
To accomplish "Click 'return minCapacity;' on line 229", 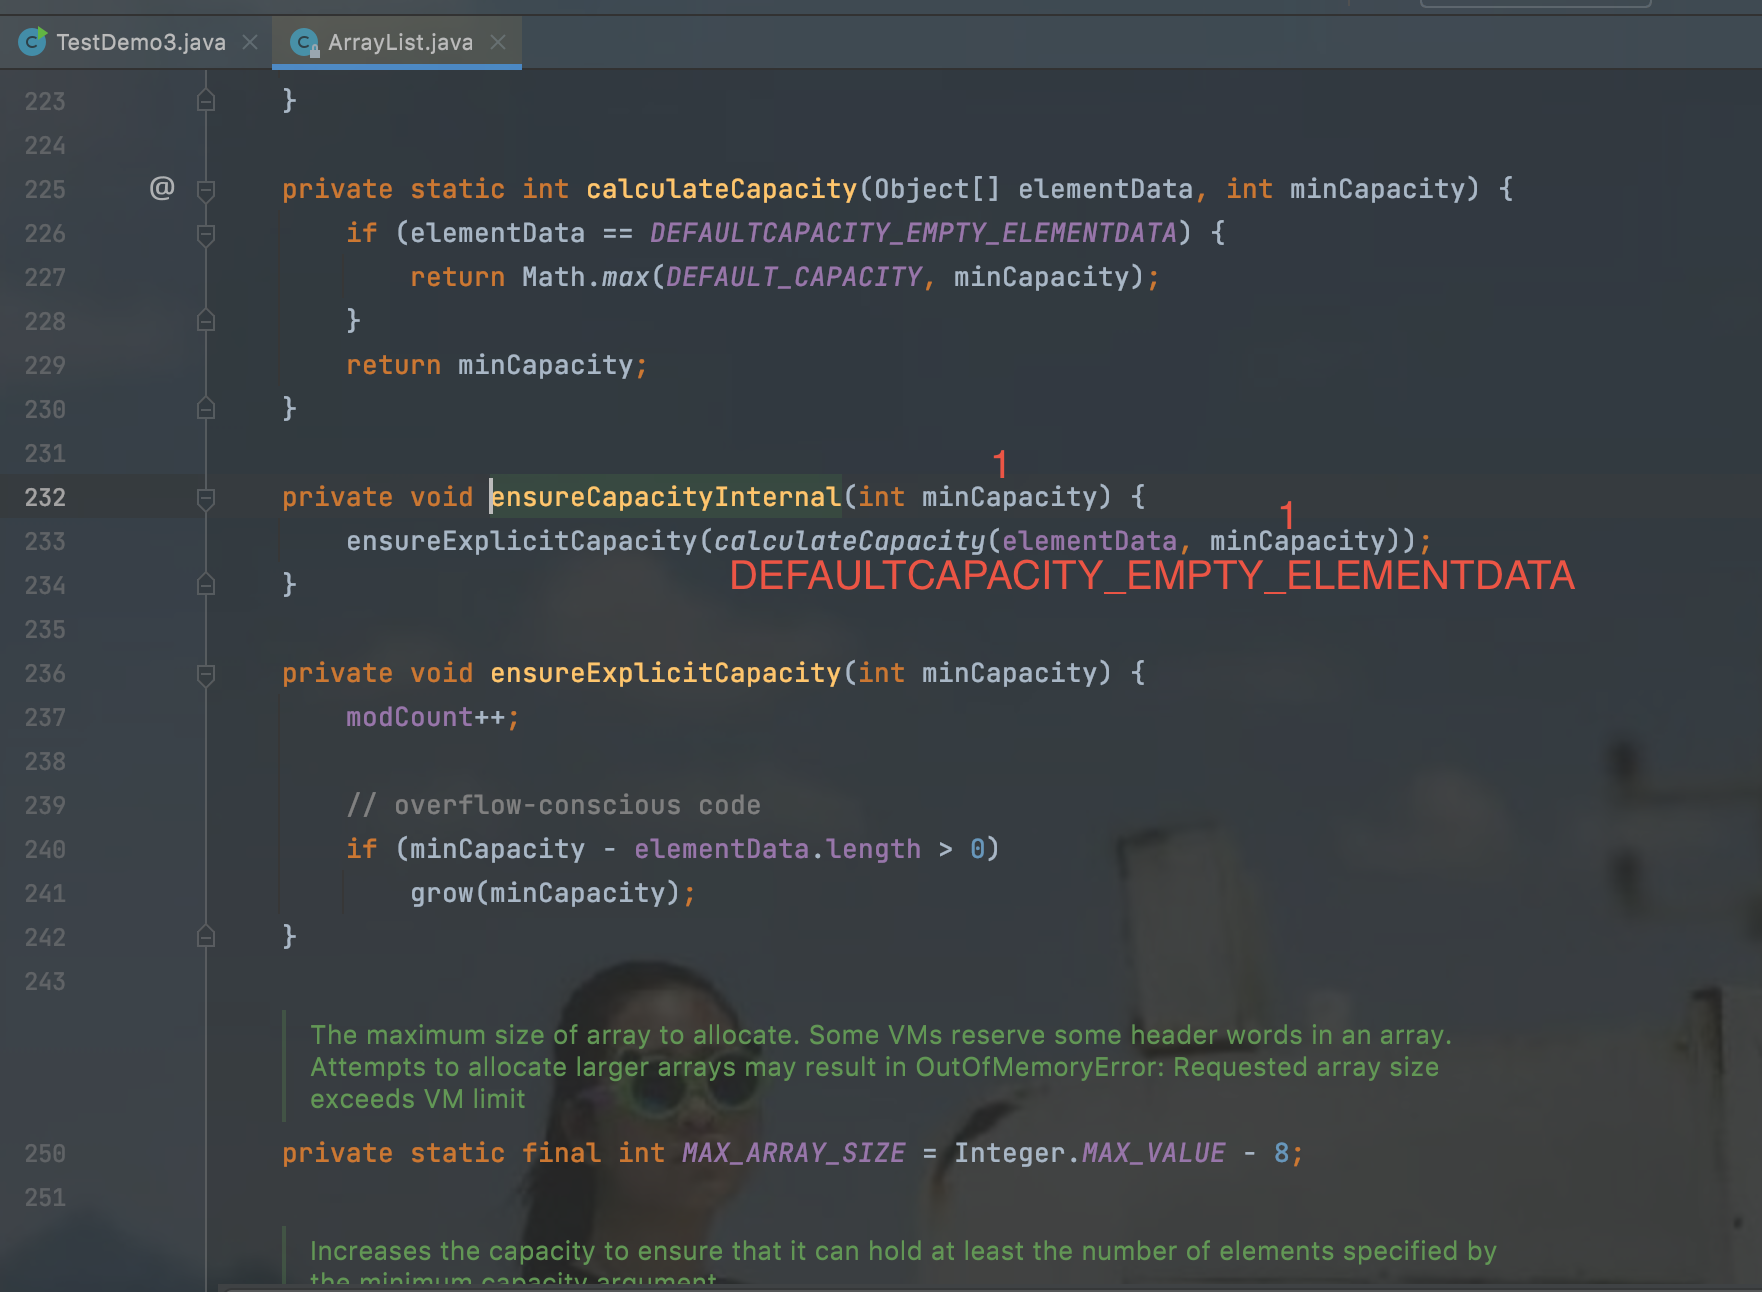I will coord(497,365).
